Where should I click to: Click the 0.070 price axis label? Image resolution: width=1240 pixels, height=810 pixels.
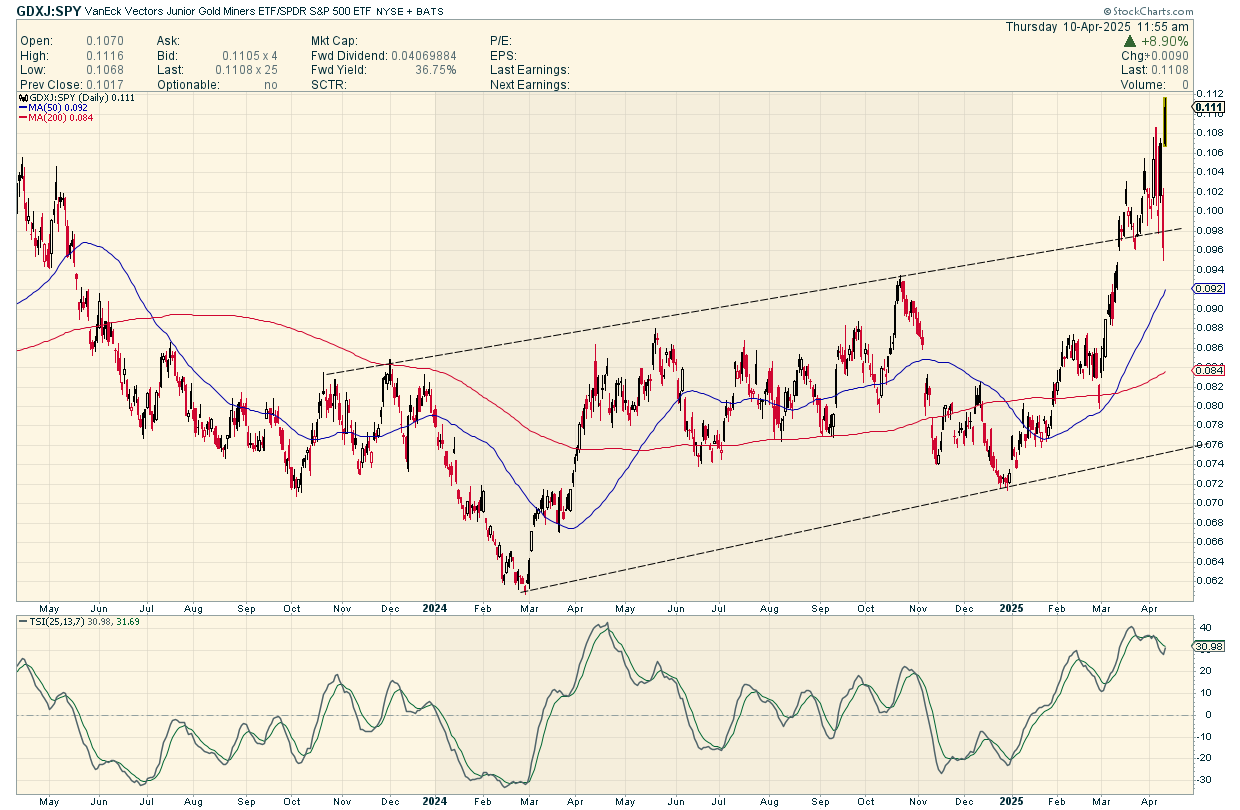click(1211, 503)
